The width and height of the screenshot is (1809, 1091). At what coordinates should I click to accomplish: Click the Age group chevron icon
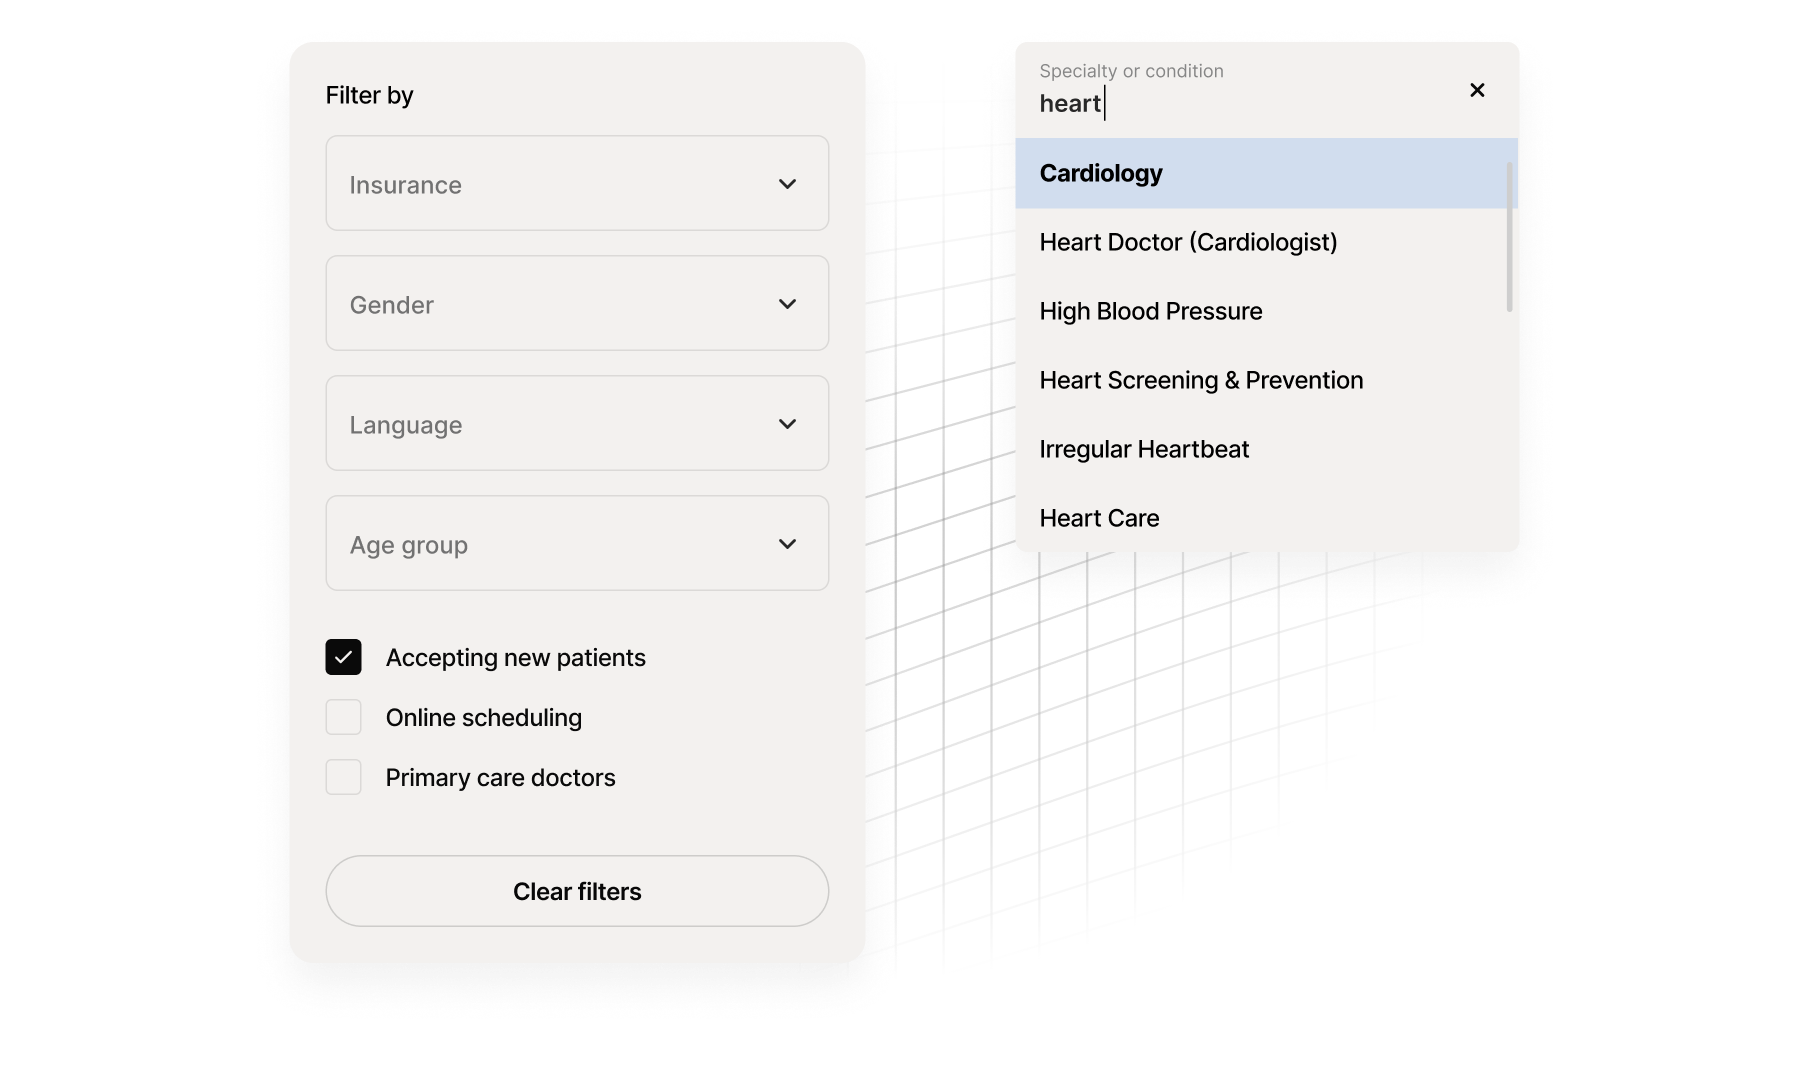tap(787, 544)
